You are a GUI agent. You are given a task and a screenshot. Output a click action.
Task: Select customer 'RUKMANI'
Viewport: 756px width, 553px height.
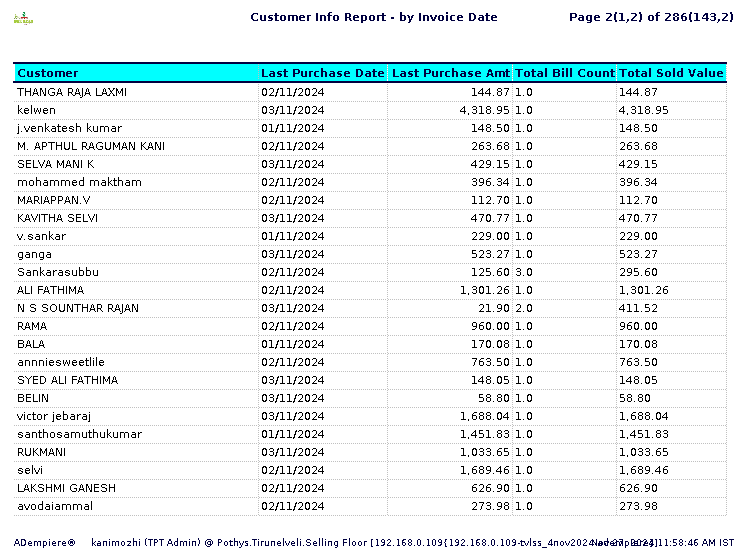click(x=41, y=452)
